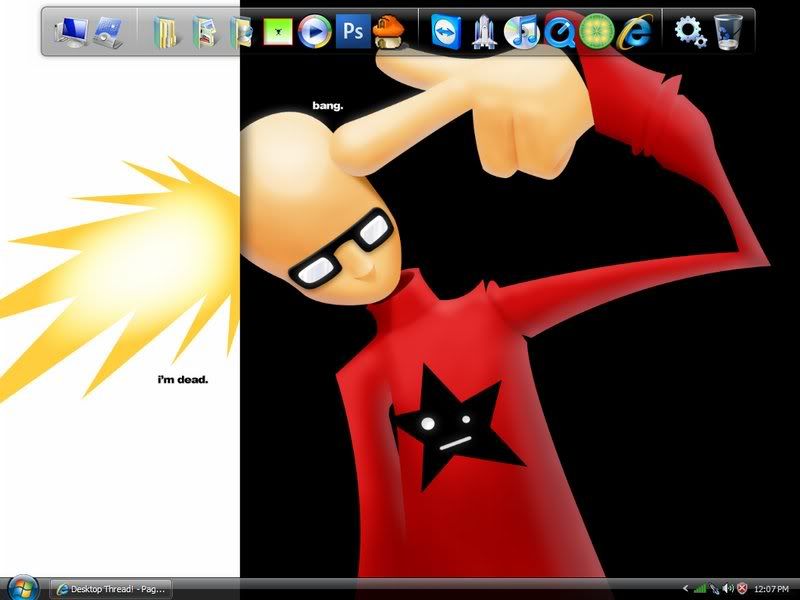The image size is (800, 600).
Task: Open the Documents folder in the dock
Action: point(165,32)
